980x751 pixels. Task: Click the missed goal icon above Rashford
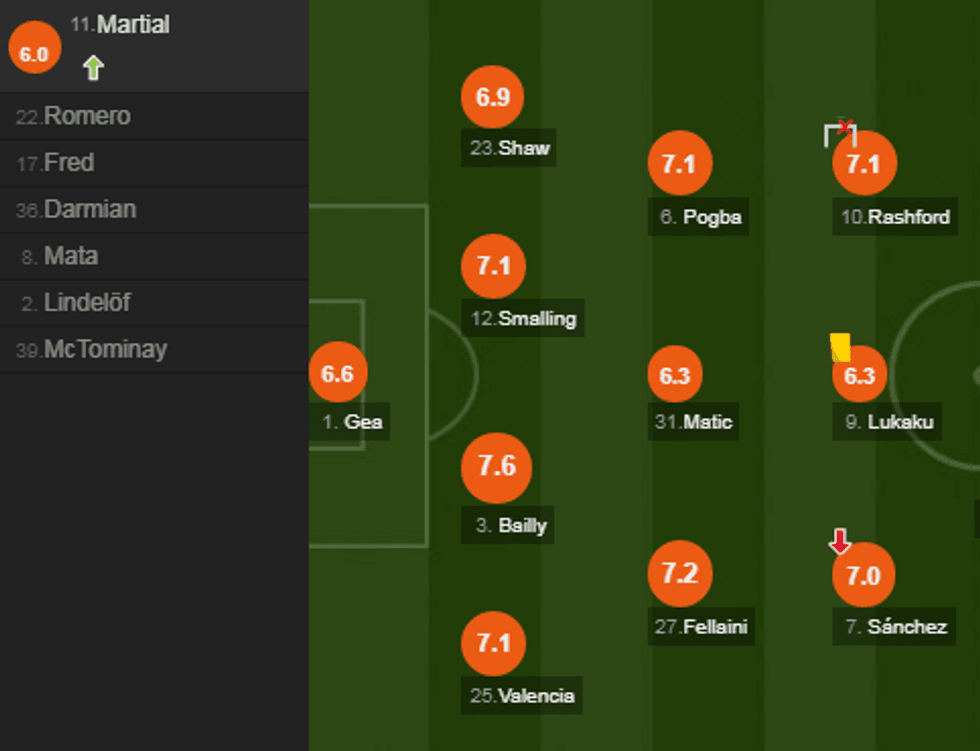pos(841,132)
